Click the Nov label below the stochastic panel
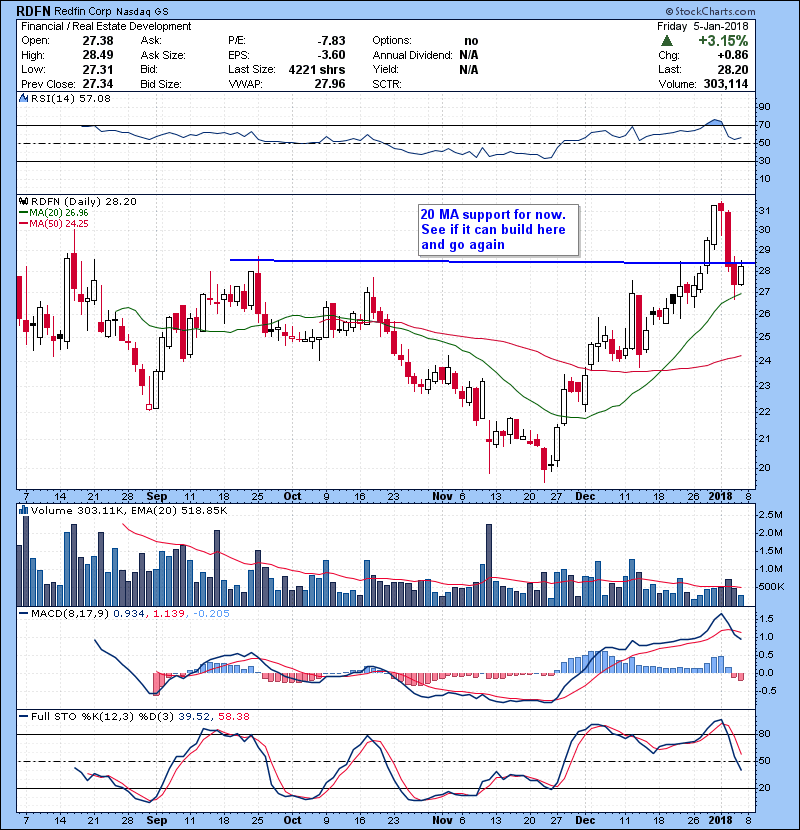 tap(443, 820)
